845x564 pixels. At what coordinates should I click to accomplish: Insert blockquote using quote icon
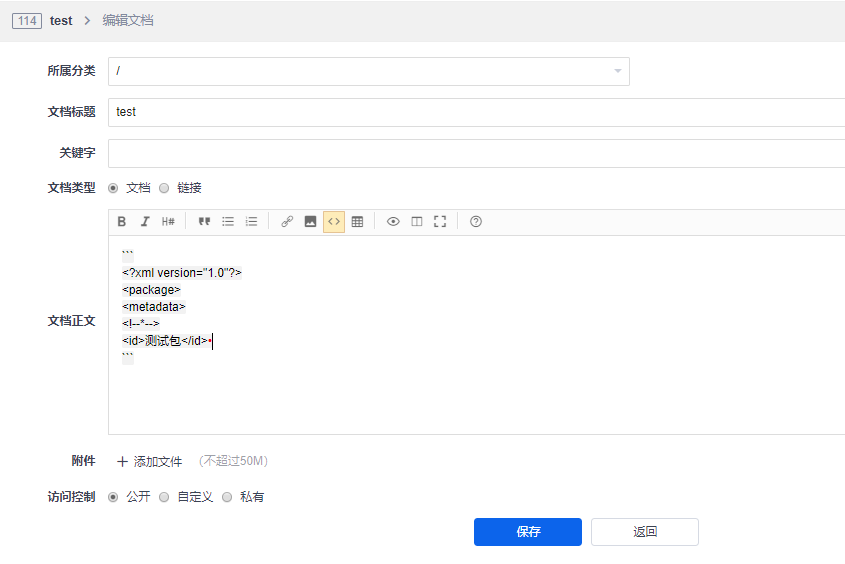coord(204,221)
